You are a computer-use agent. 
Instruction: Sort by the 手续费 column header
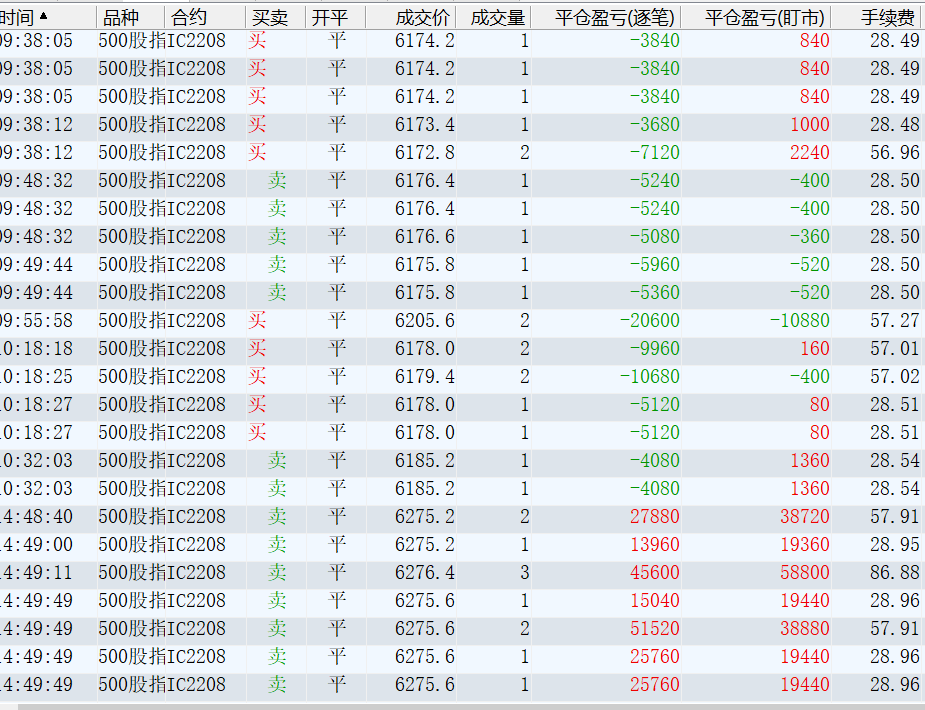tap(887, 17)
